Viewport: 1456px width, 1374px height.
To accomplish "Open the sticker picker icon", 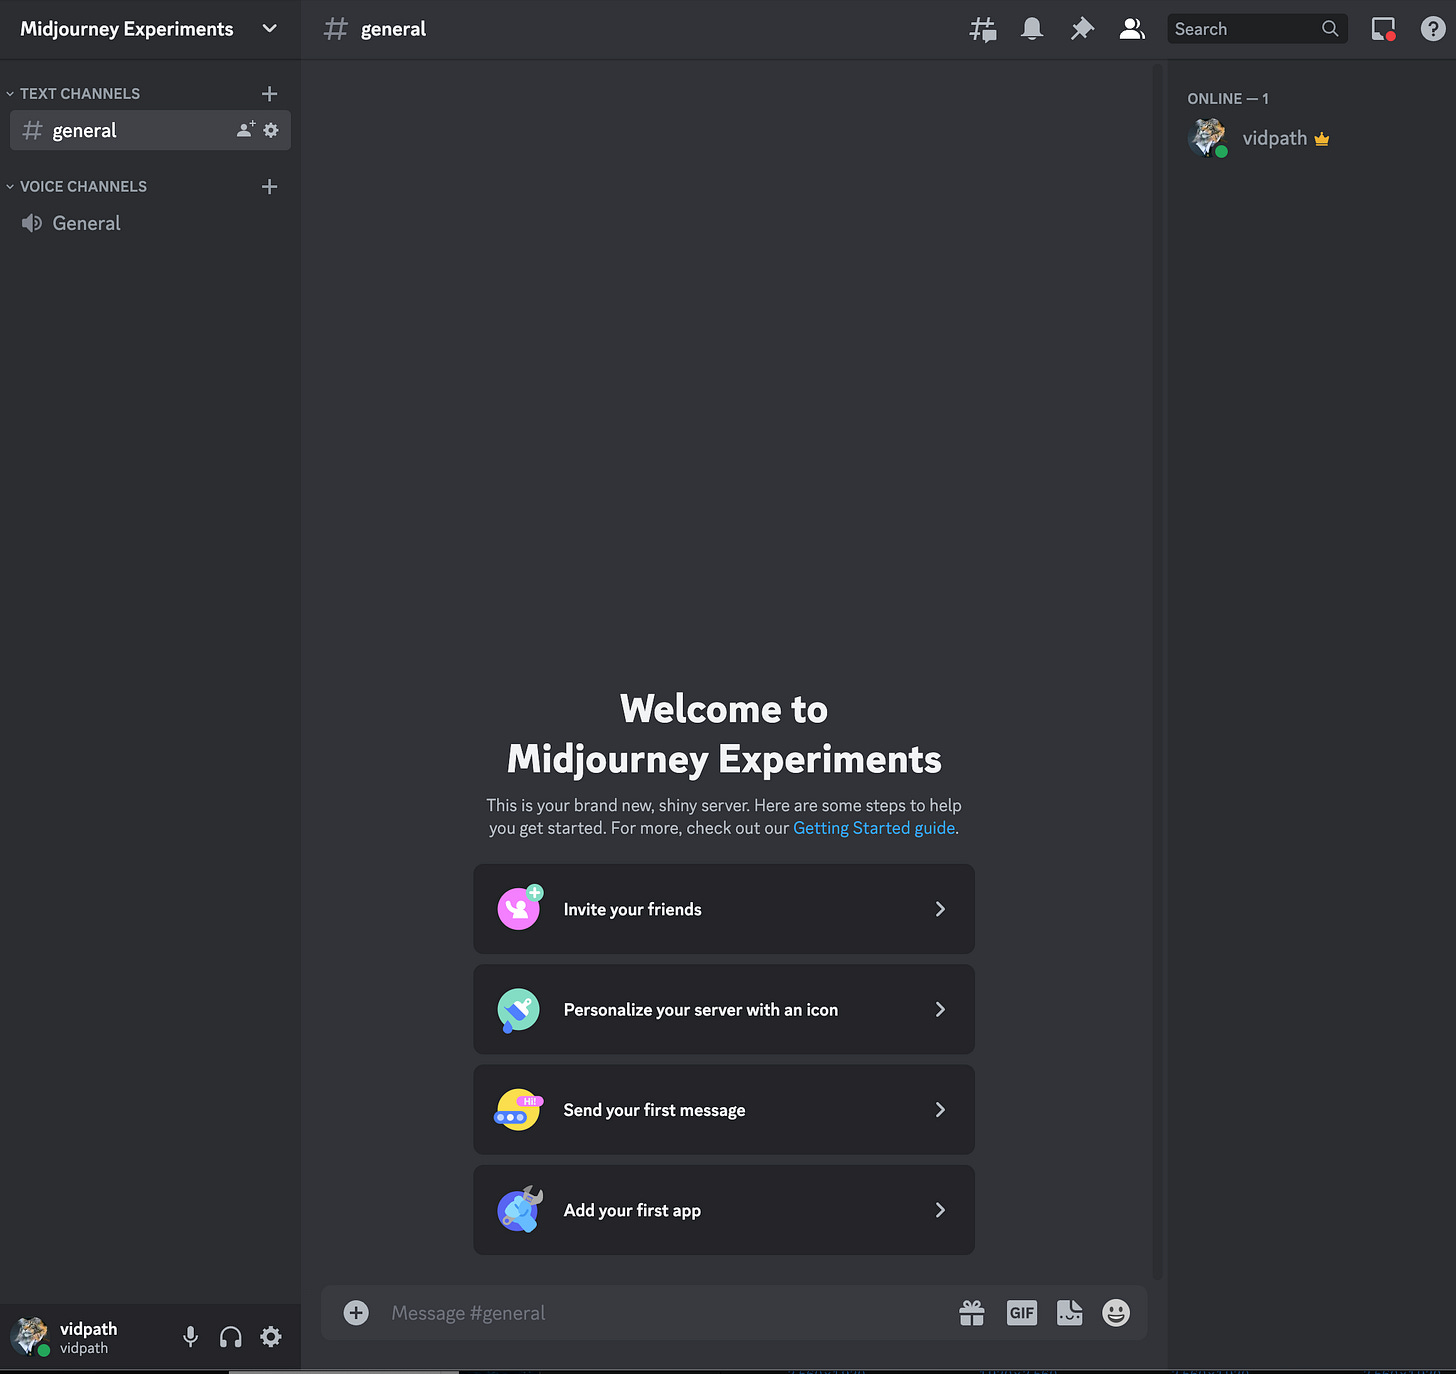I will click(1070, 1313).
